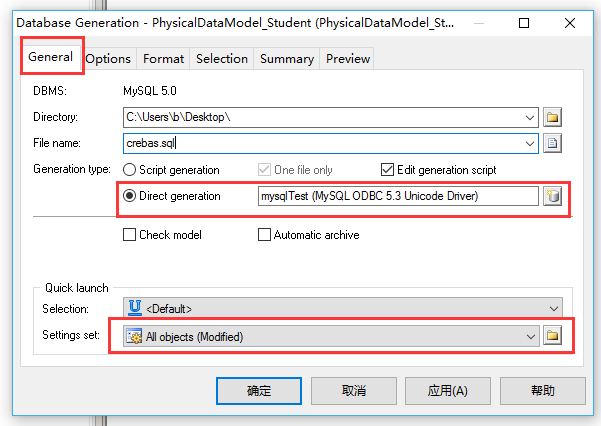The height and width of the screenshot is (426, 601).
Task: Uncheck Edit generation script checkbox
Action: pos(387,169)
